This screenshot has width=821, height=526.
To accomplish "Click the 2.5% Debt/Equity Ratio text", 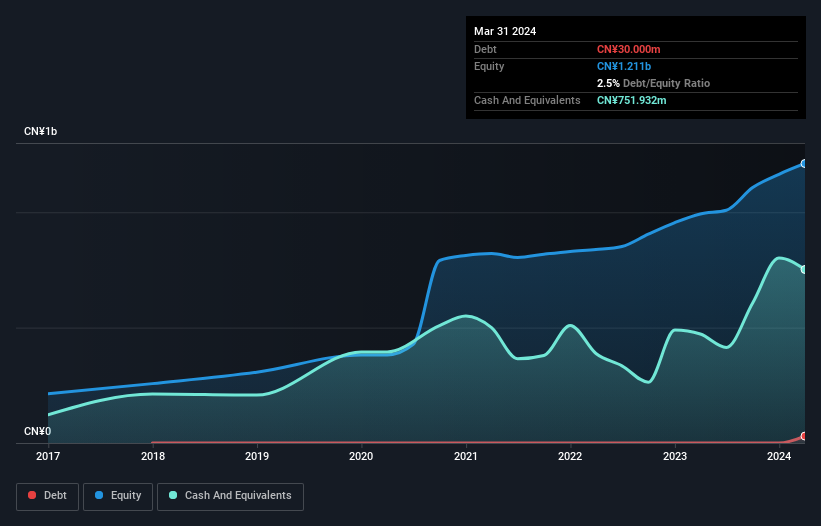I will pyautogui.click(x=653, y=83).
